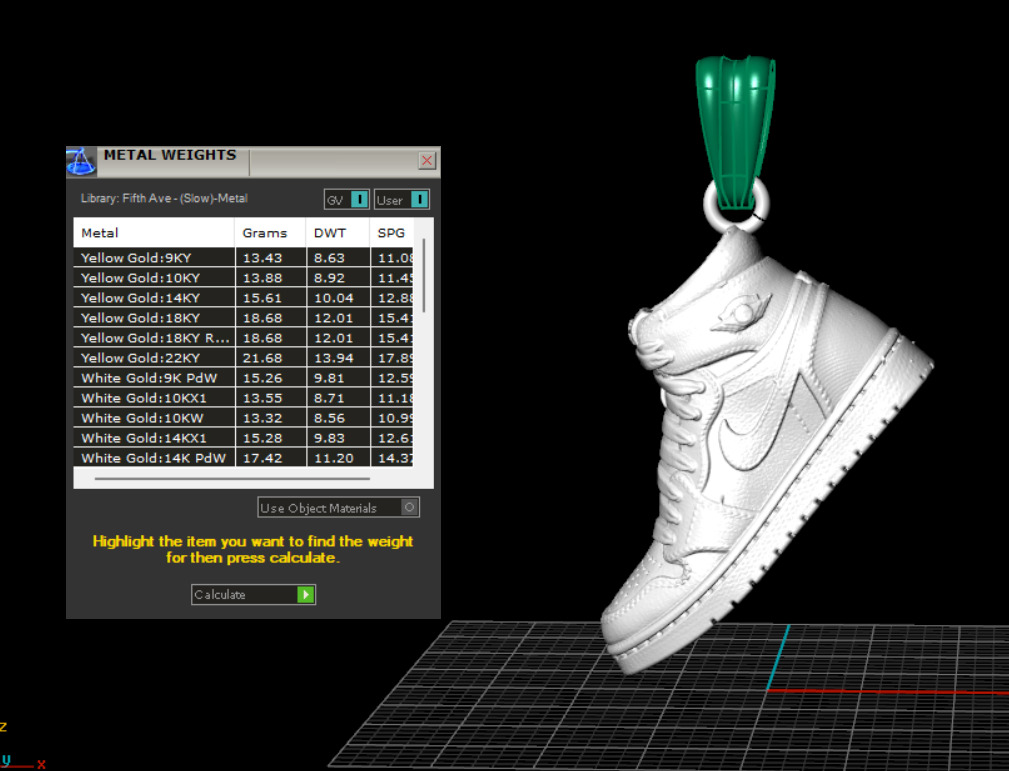The width and height of the screenshot is (1009, 771).
Task: Select the Yellow Gold:18KY row
Action: 243,318
